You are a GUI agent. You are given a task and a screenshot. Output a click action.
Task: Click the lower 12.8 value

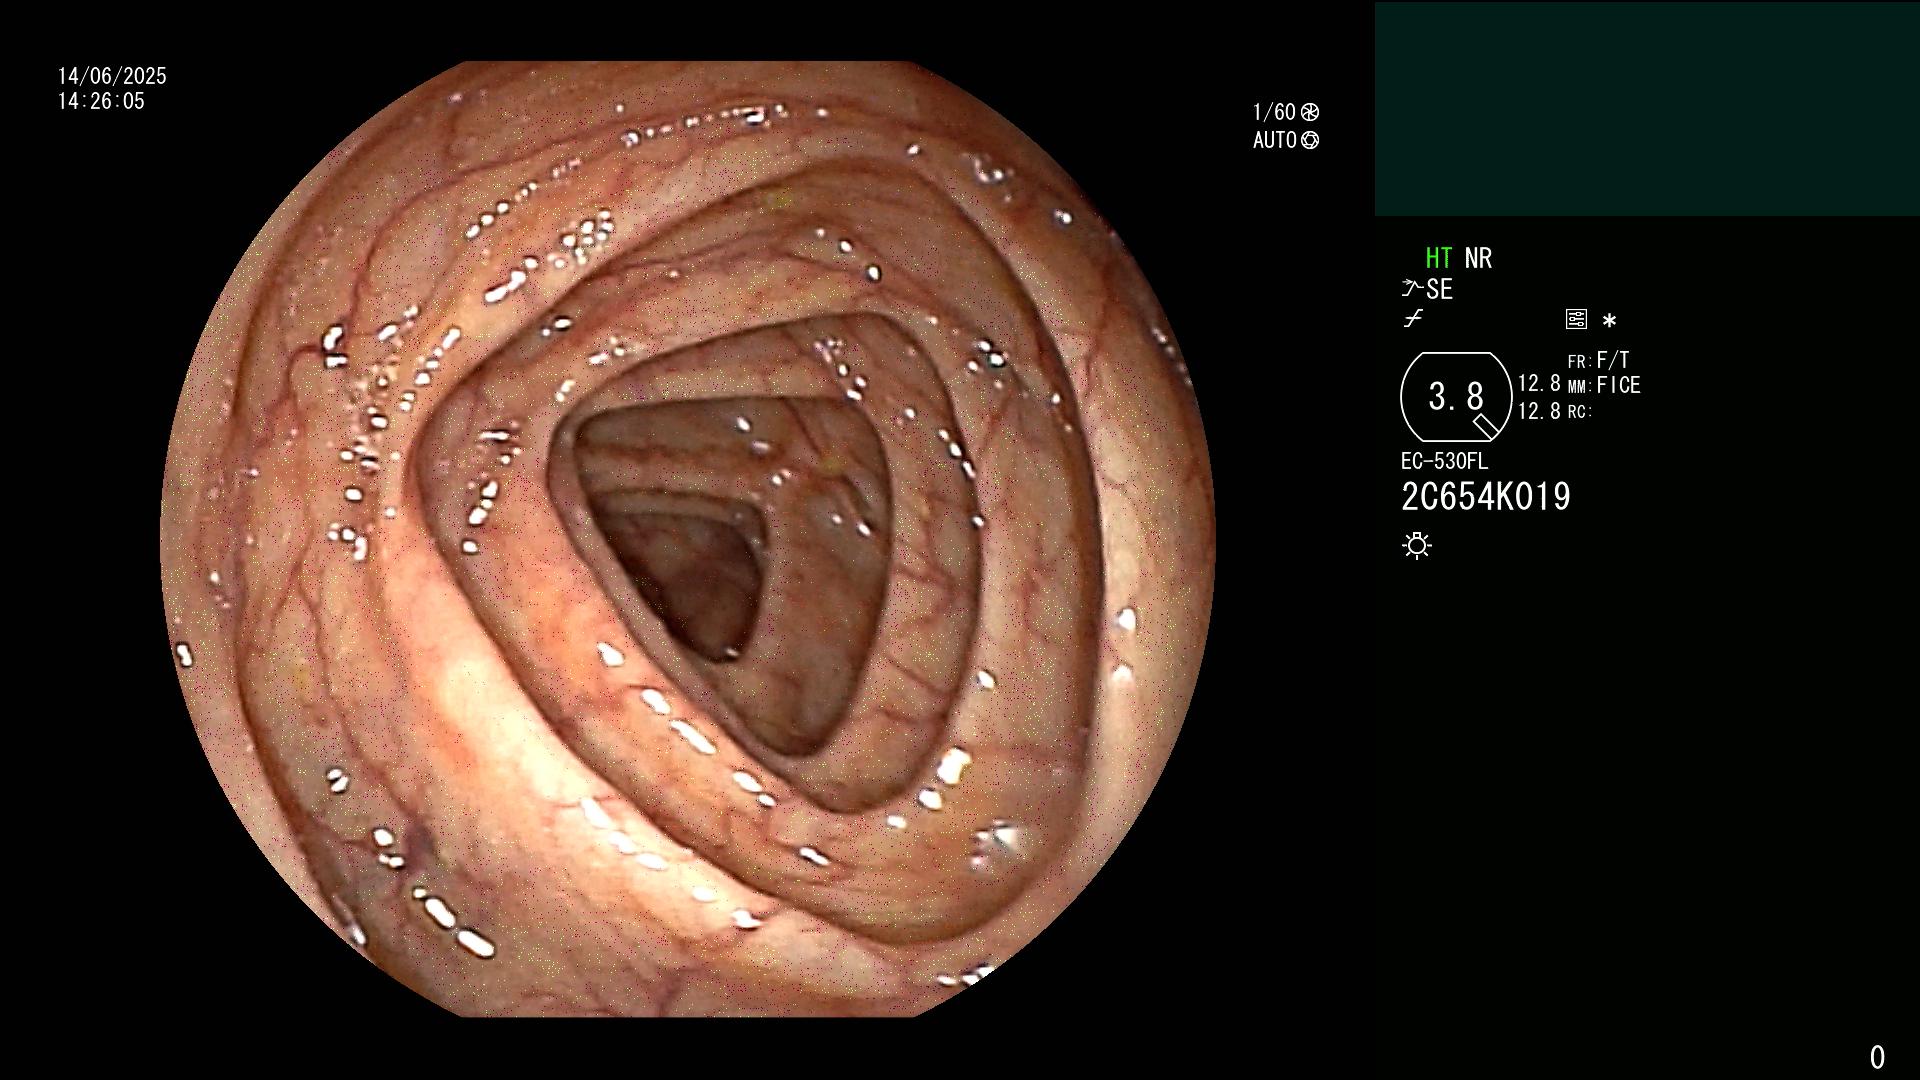point(1539,411)
